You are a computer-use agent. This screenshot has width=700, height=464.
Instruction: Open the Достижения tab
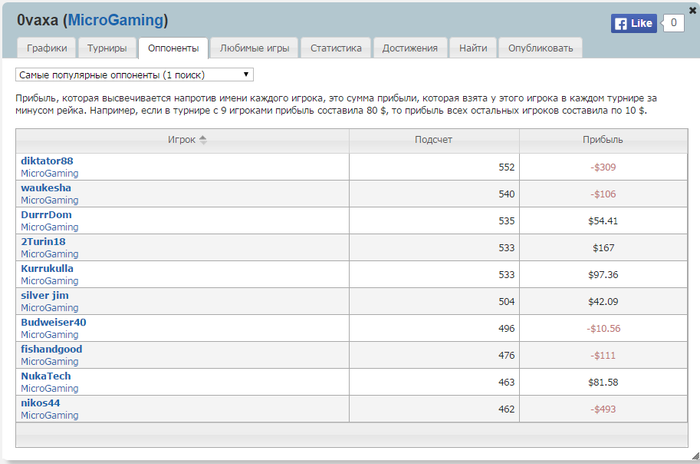410,48
